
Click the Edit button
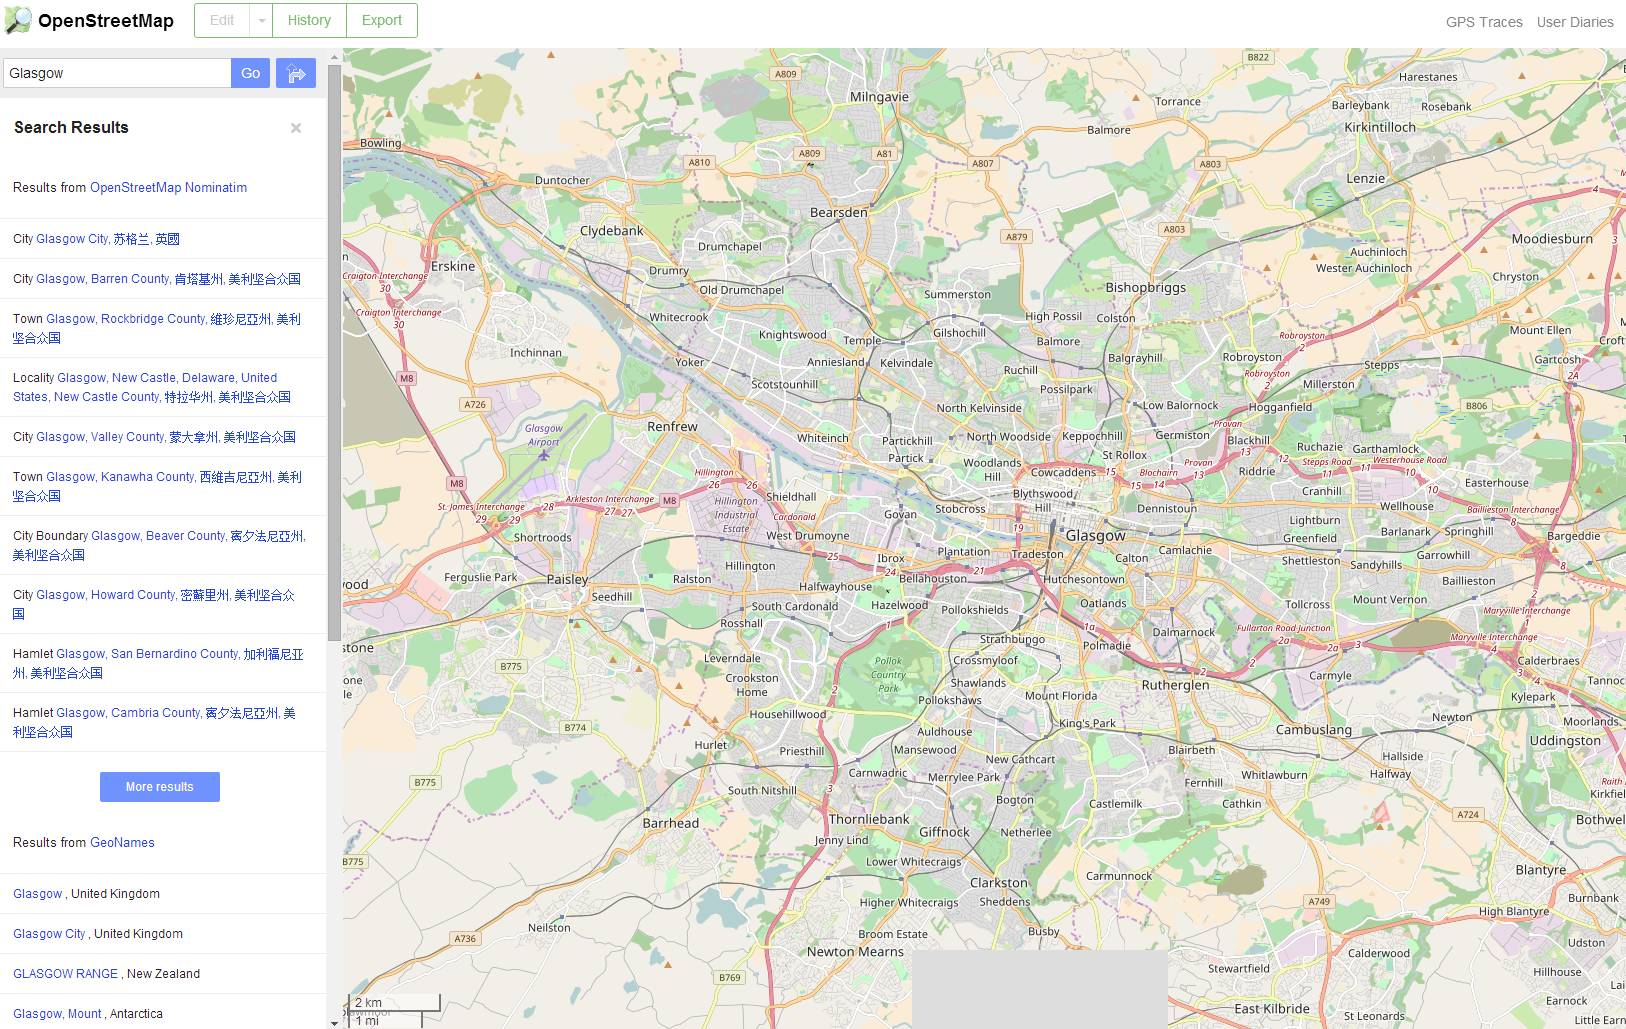[222, 20]
